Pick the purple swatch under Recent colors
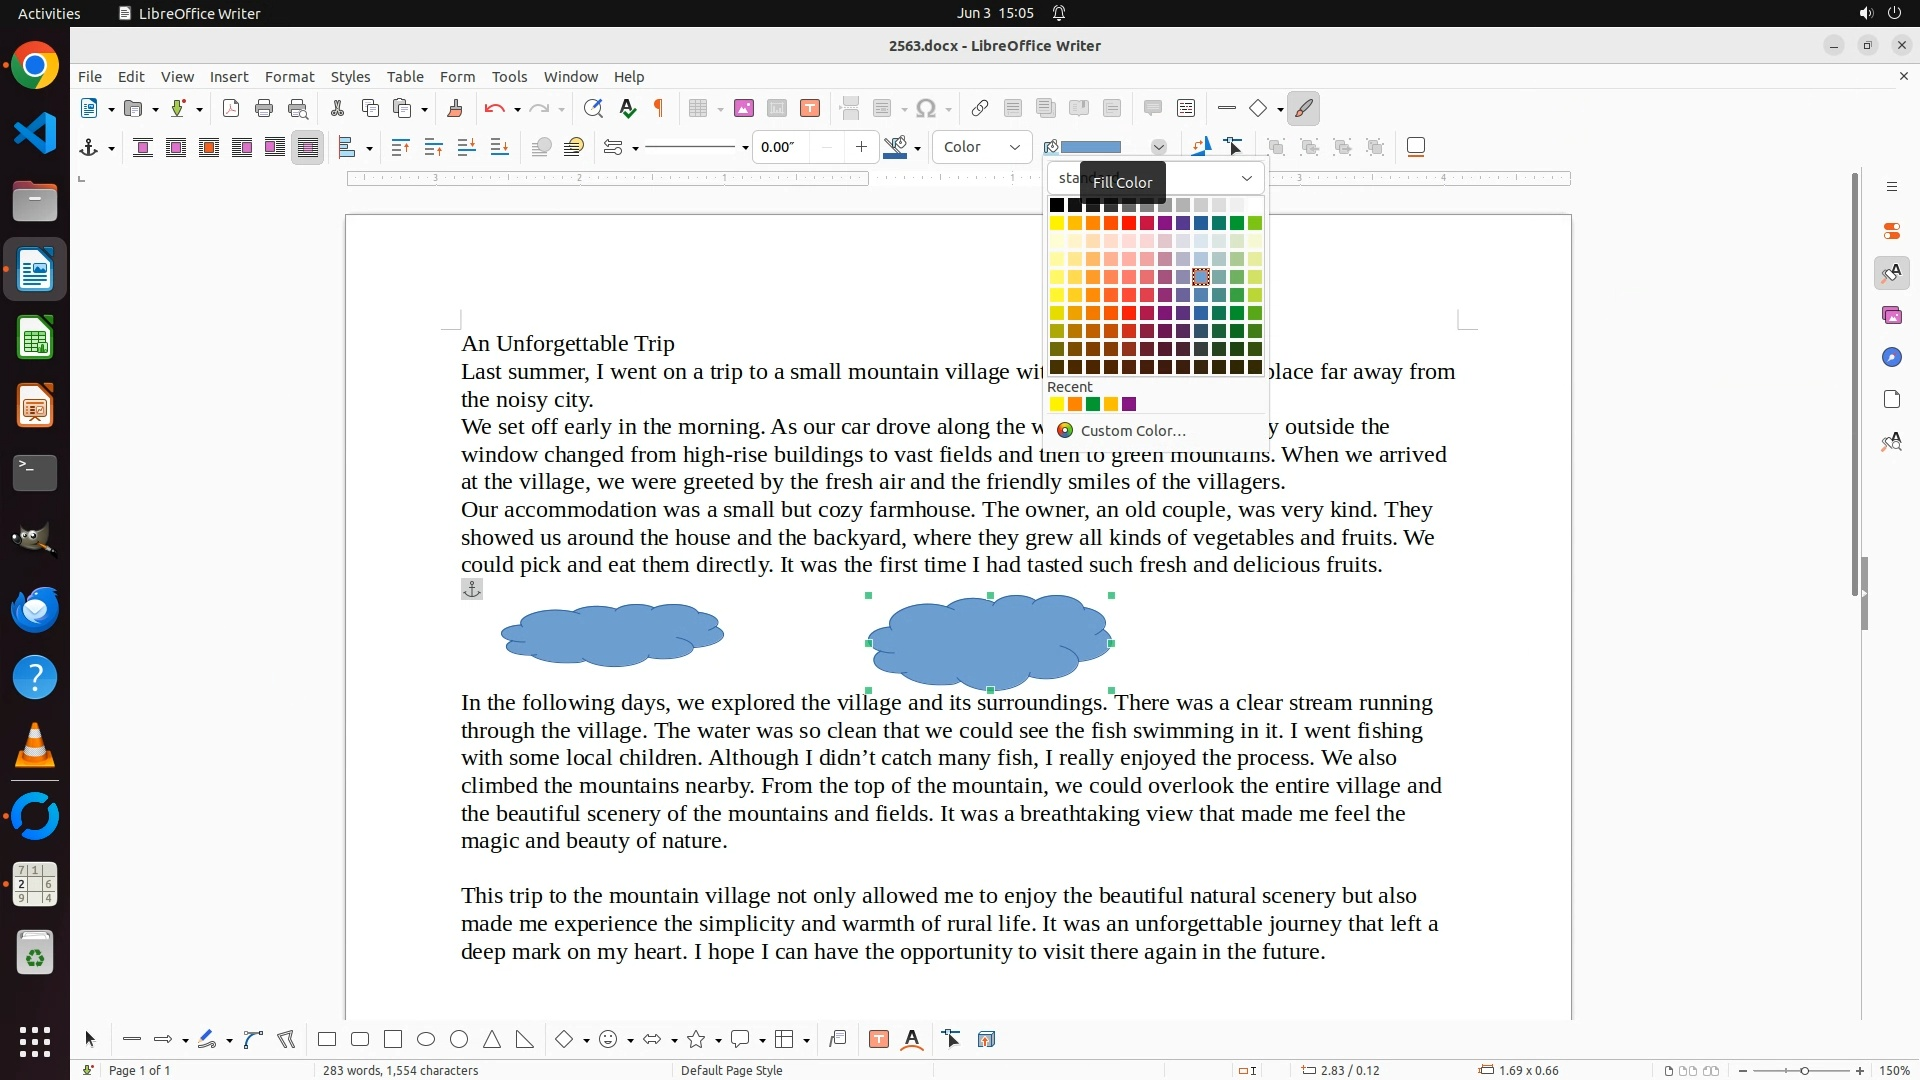Viewport: 1920px width, 1080px height. [1129, 404]
